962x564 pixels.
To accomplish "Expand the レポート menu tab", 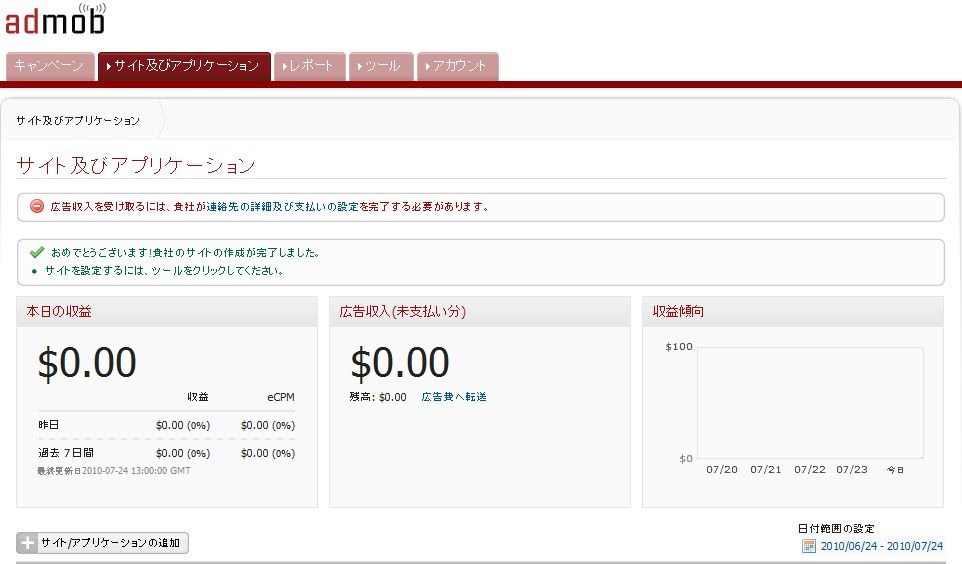I will 309,66.
